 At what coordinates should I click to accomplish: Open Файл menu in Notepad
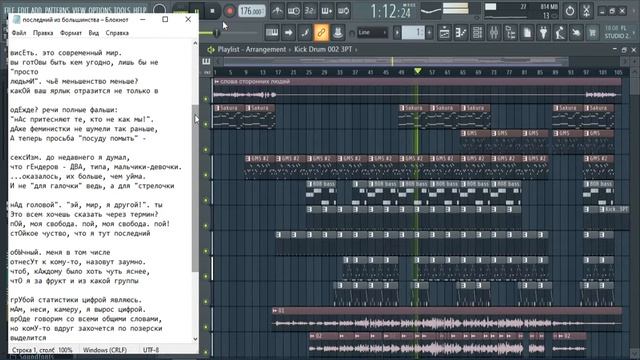pos(19,33)
